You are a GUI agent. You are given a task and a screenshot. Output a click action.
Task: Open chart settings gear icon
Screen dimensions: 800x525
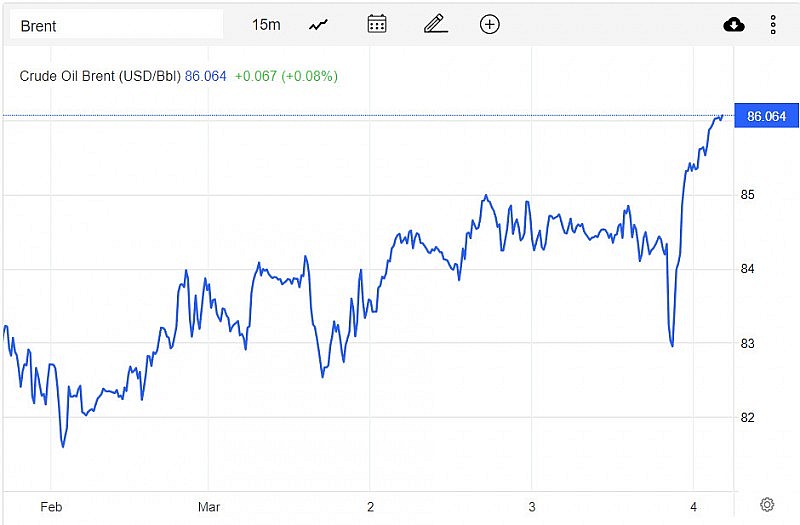pyautogui.click(x=767, y=505)
